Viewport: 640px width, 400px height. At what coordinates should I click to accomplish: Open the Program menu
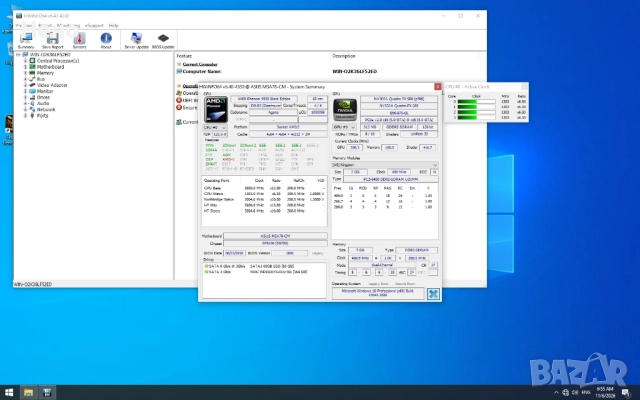tap(24, 25)
